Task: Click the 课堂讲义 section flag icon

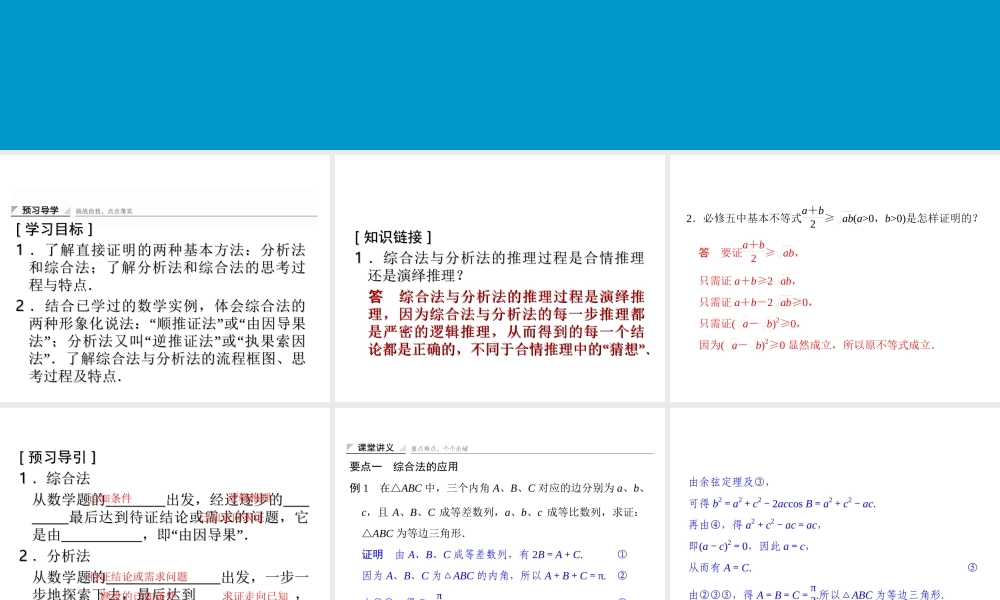Action: (350, 448)
